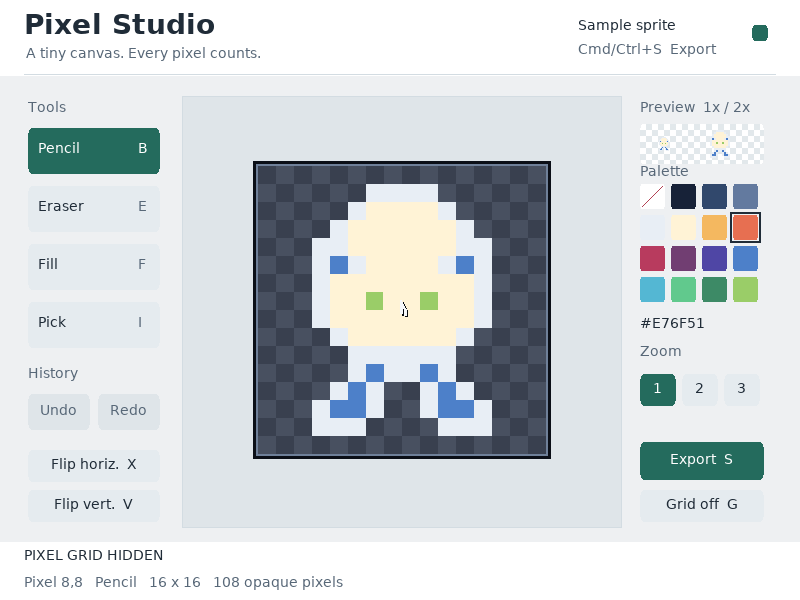The image size is (800, 600).
Task: Choose the transparent palette swatch
Action: tap(653, 196)
